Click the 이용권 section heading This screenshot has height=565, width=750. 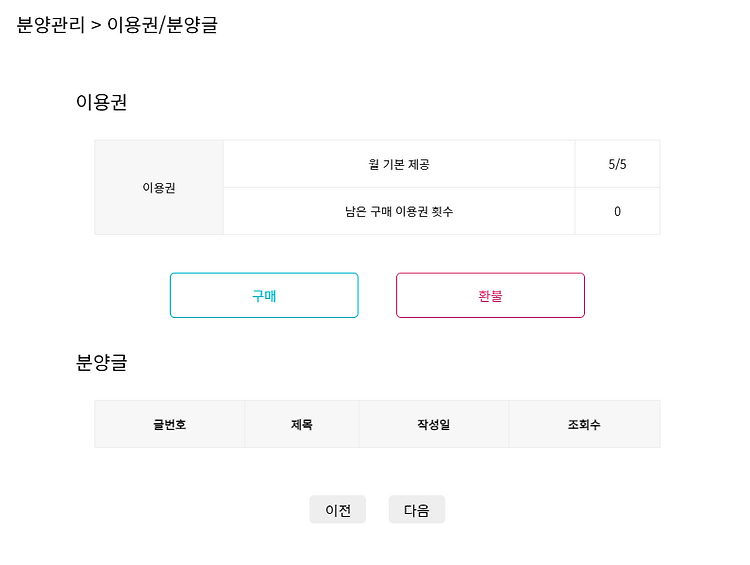click(x=101, y=102)
